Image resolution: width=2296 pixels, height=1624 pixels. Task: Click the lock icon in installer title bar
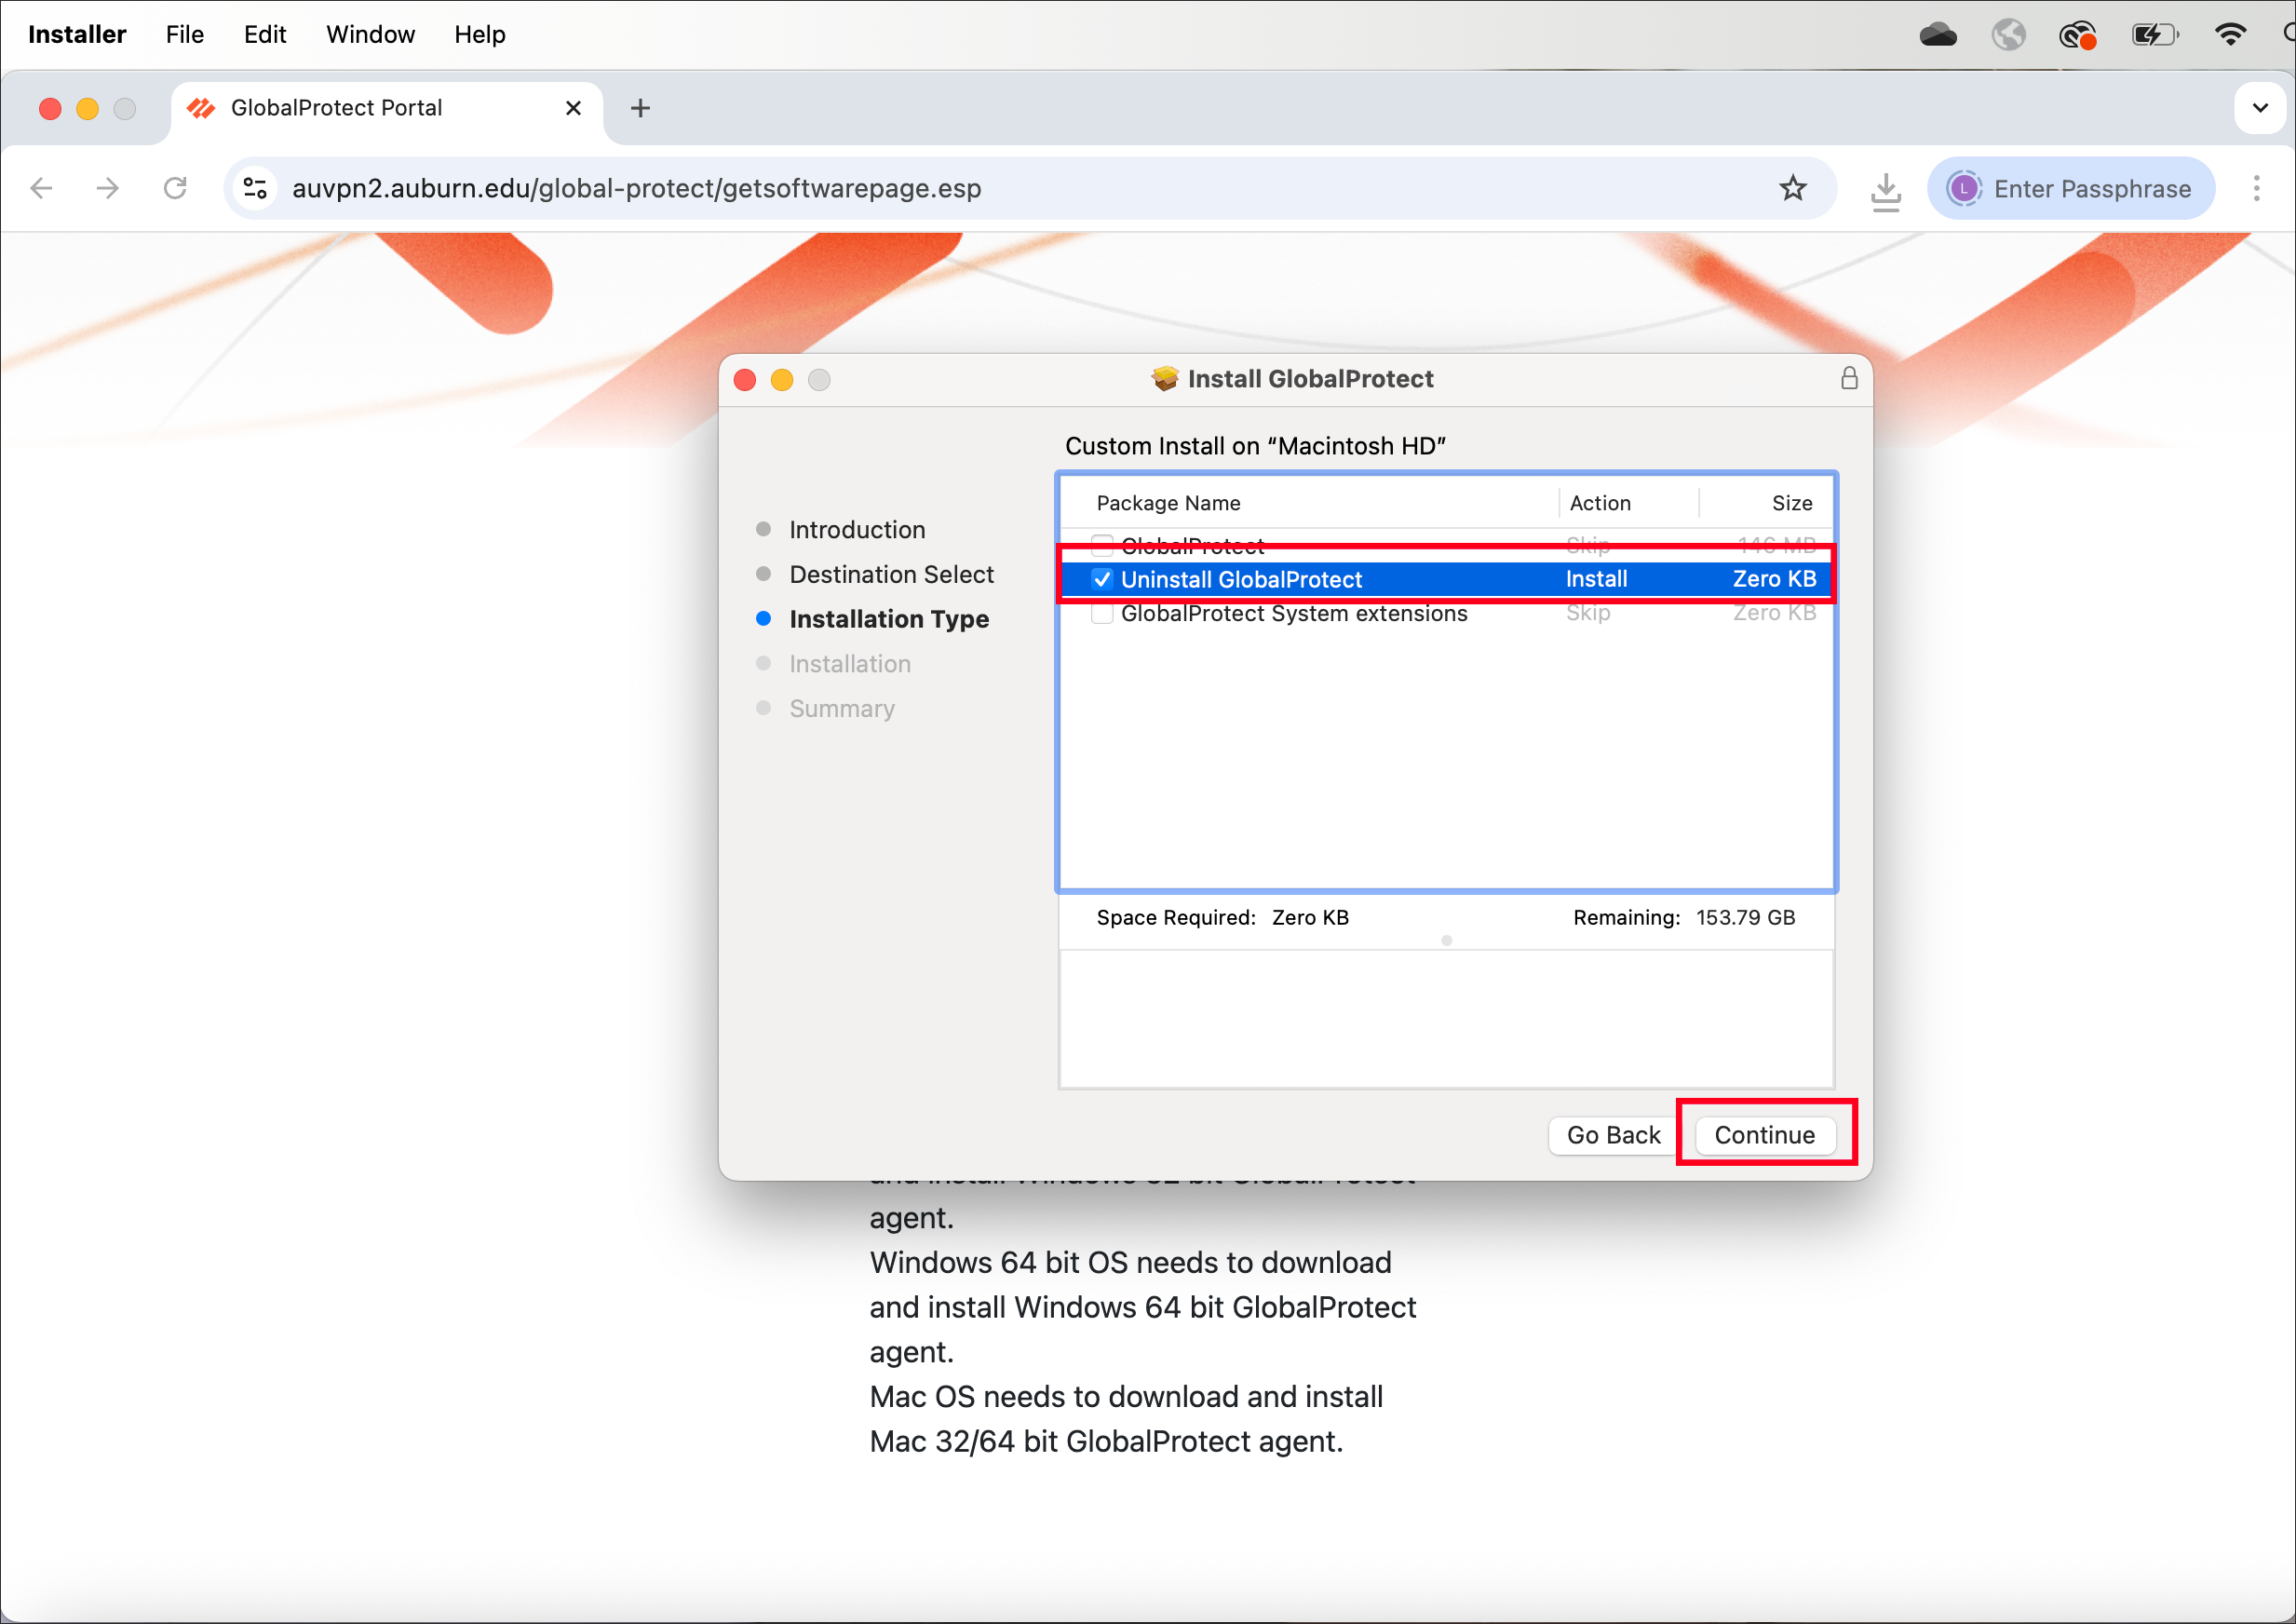click(1848, 378)
